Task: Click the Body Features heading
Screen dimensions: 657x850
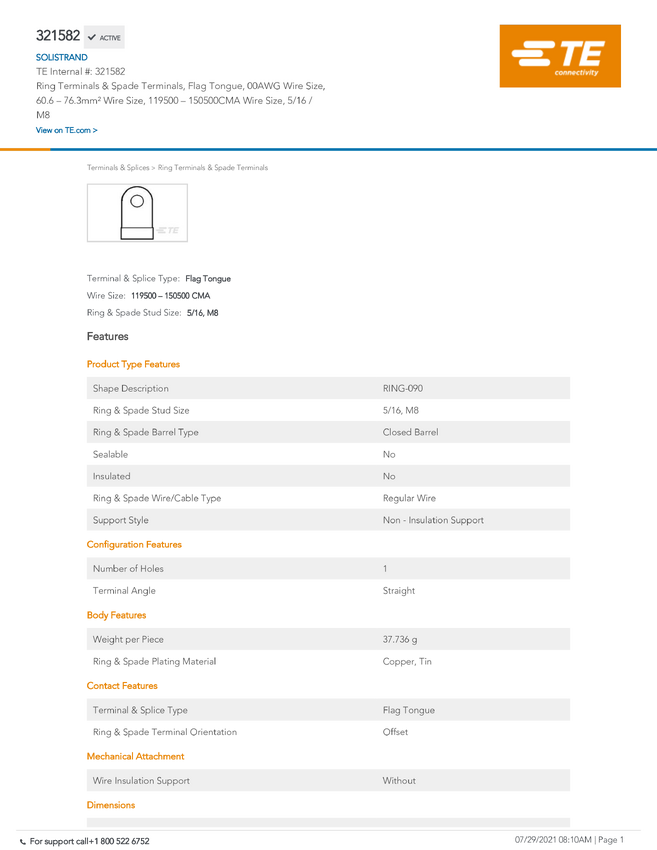Action: click(x=117, y=615)
